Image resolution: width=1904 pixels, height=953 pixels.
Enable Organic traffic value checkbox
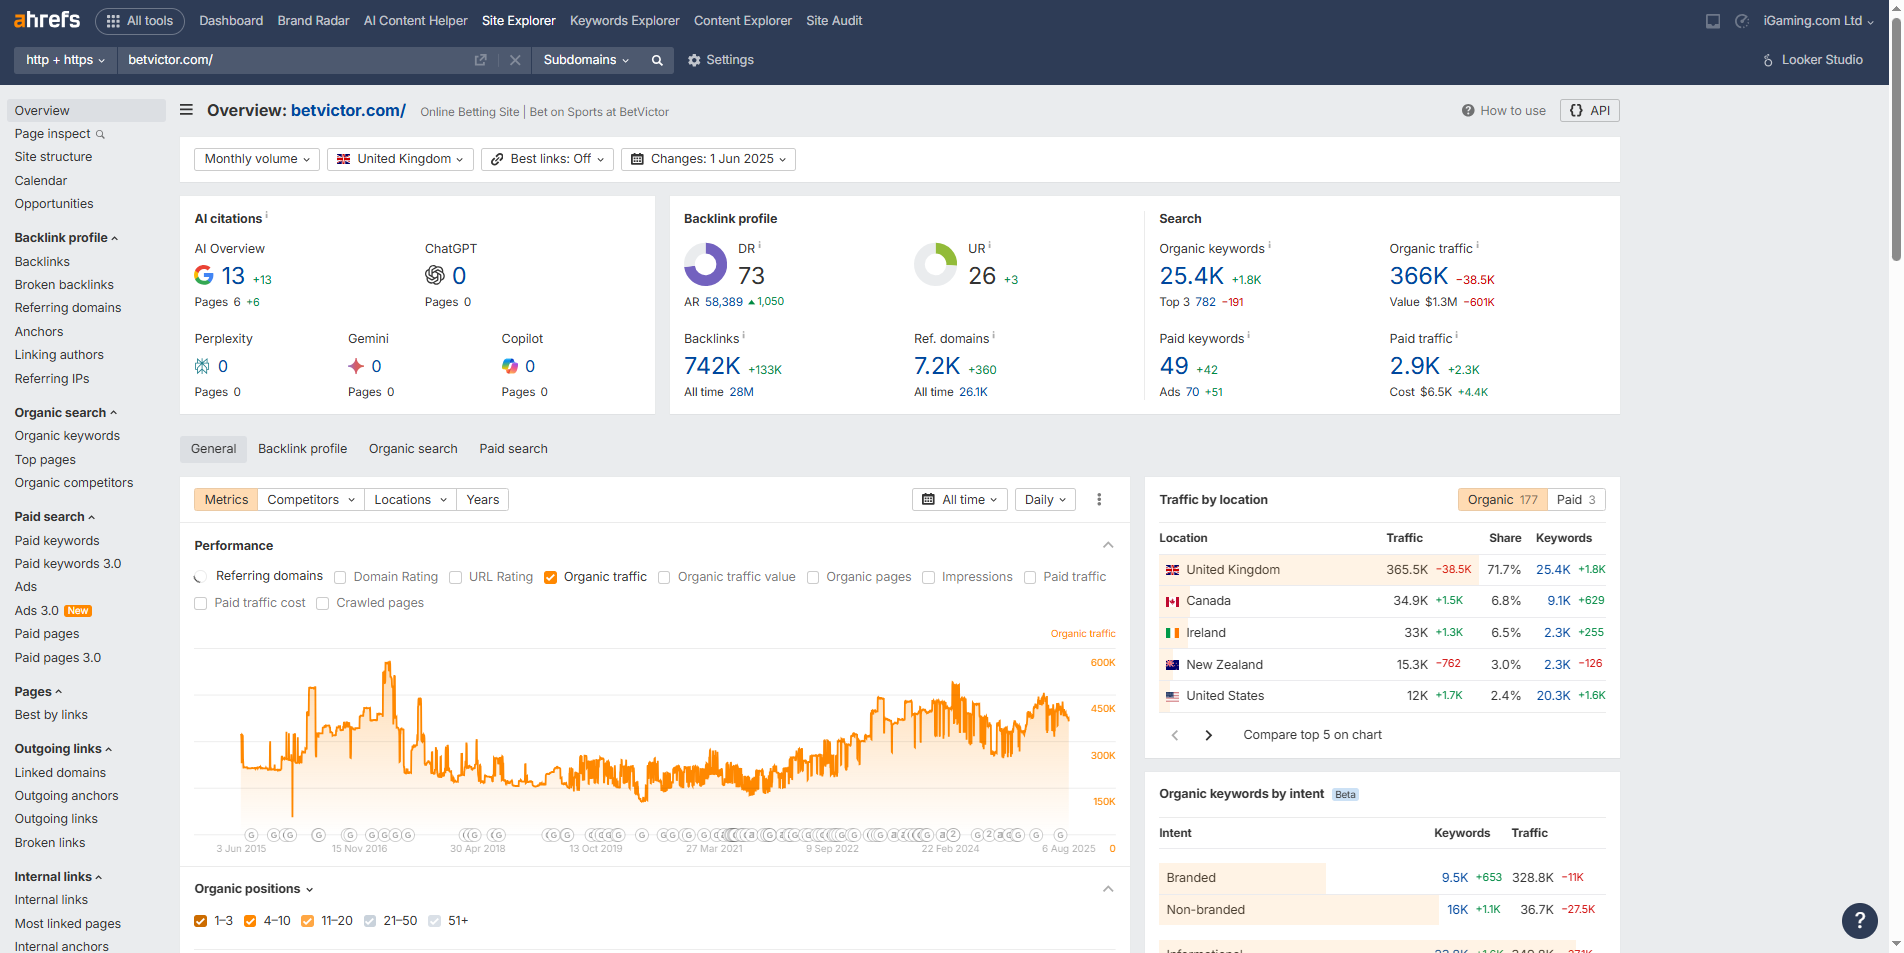[664, 577]
